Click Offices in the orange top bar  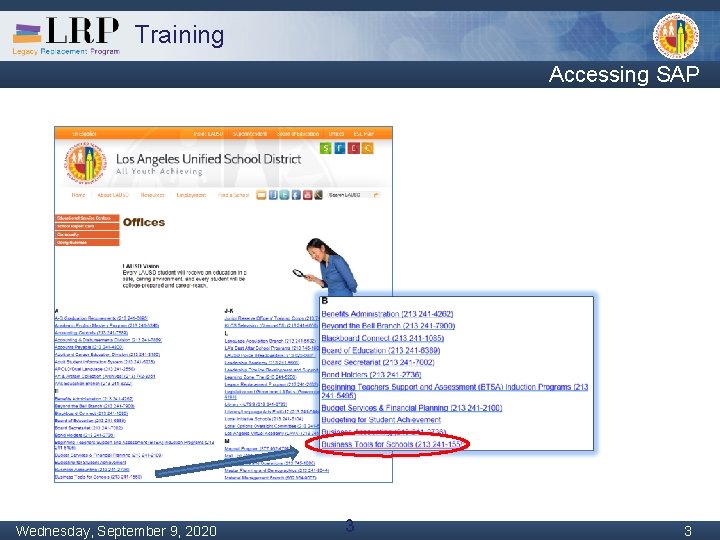[x=336, y=134]
